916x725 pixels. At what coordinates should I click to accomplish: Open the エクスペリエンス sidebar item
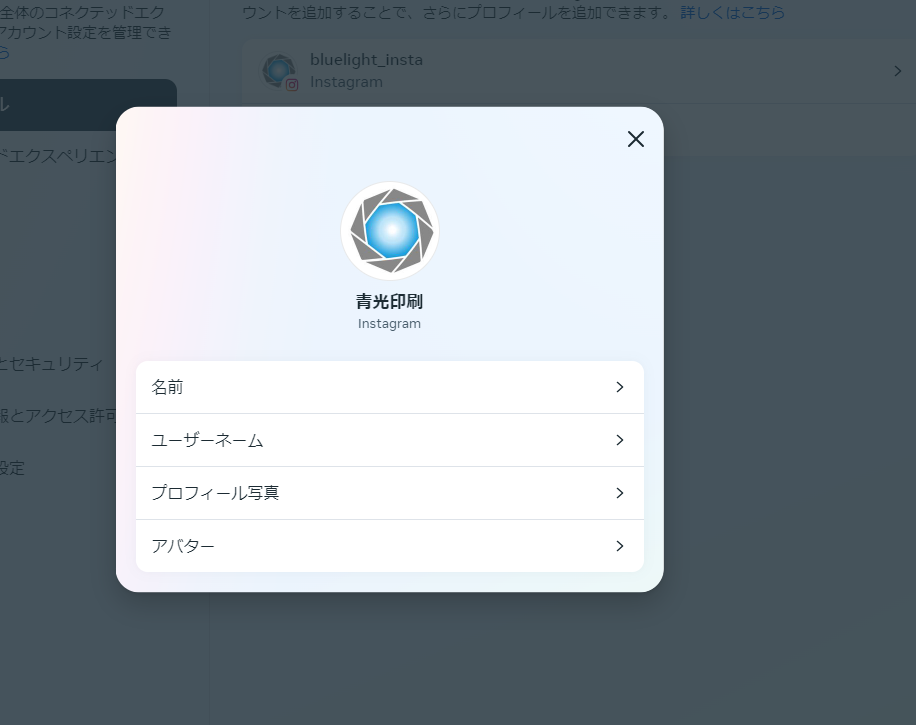coord(60,157)
